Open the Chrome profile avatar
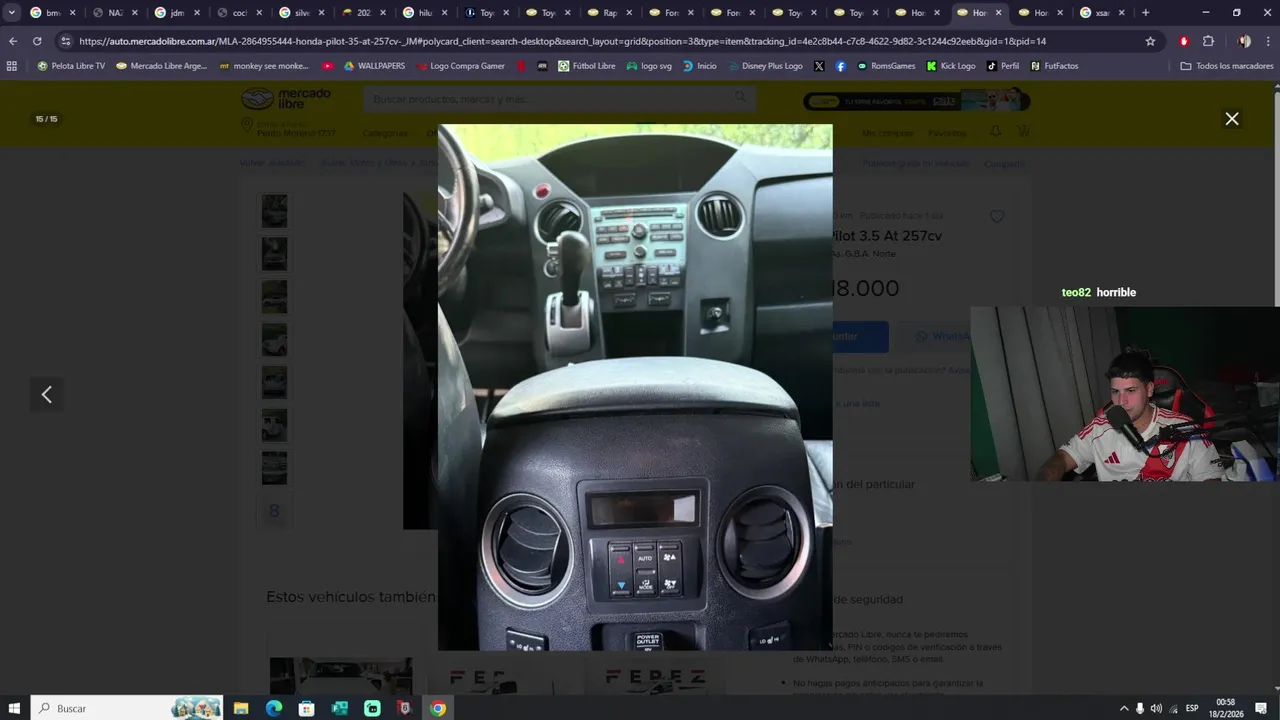1280x720 pixels. pos(1244,41)
